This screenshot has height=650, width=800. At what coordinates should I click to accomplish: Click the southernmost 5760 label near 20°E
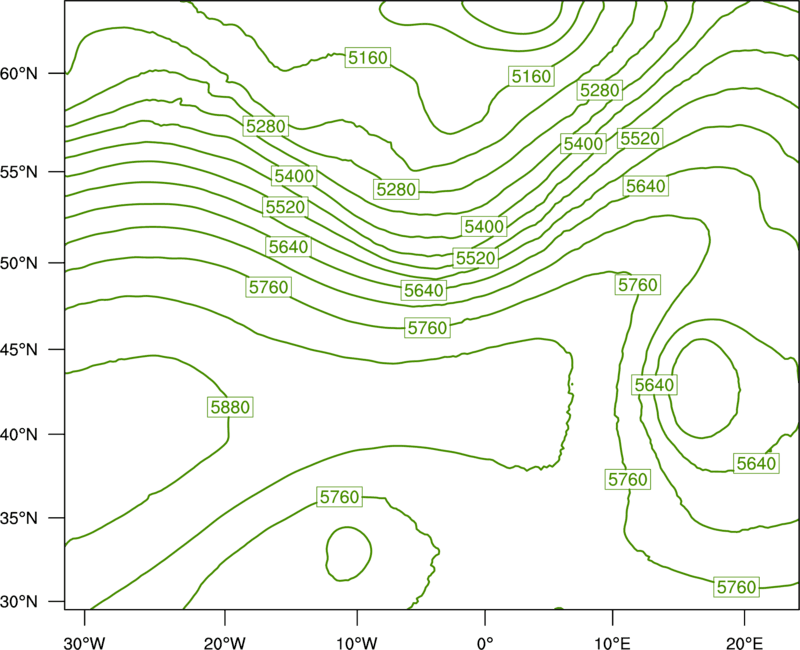[736, 587]
